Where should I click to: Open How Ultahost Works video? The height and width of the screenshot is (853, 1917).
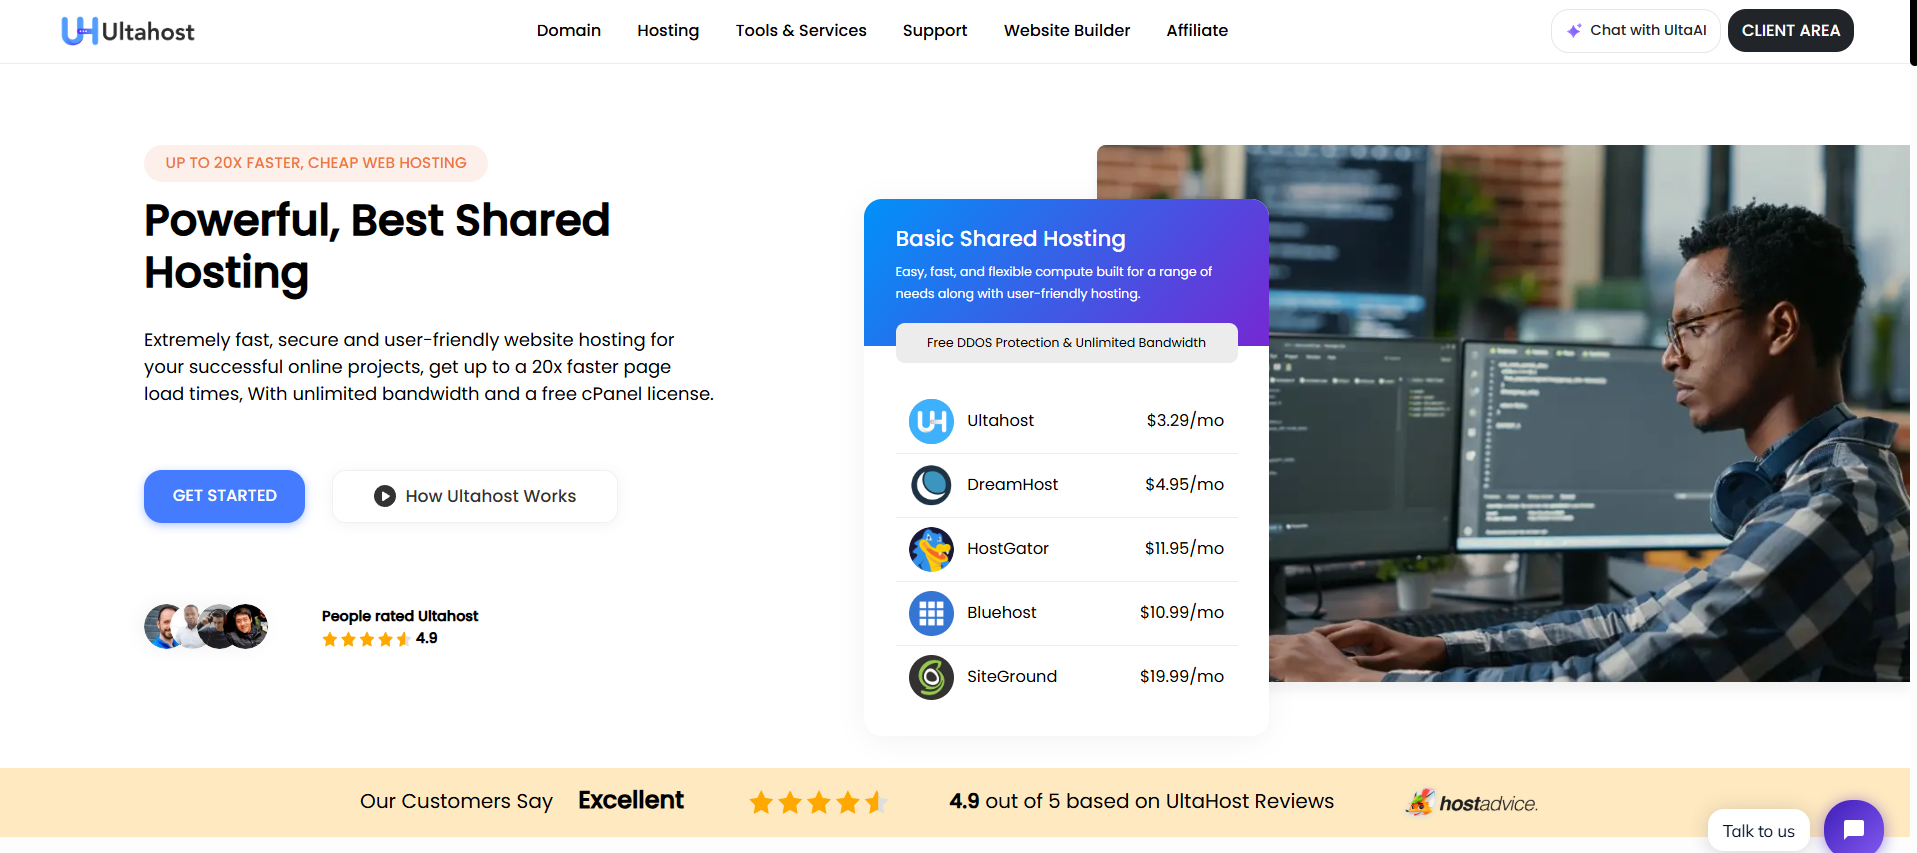pos(475,496)
